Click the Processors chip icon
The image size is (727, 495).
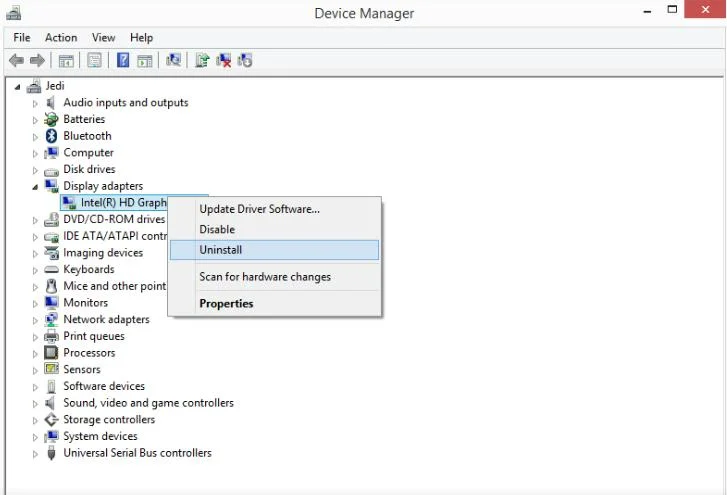tap(51, 353)
